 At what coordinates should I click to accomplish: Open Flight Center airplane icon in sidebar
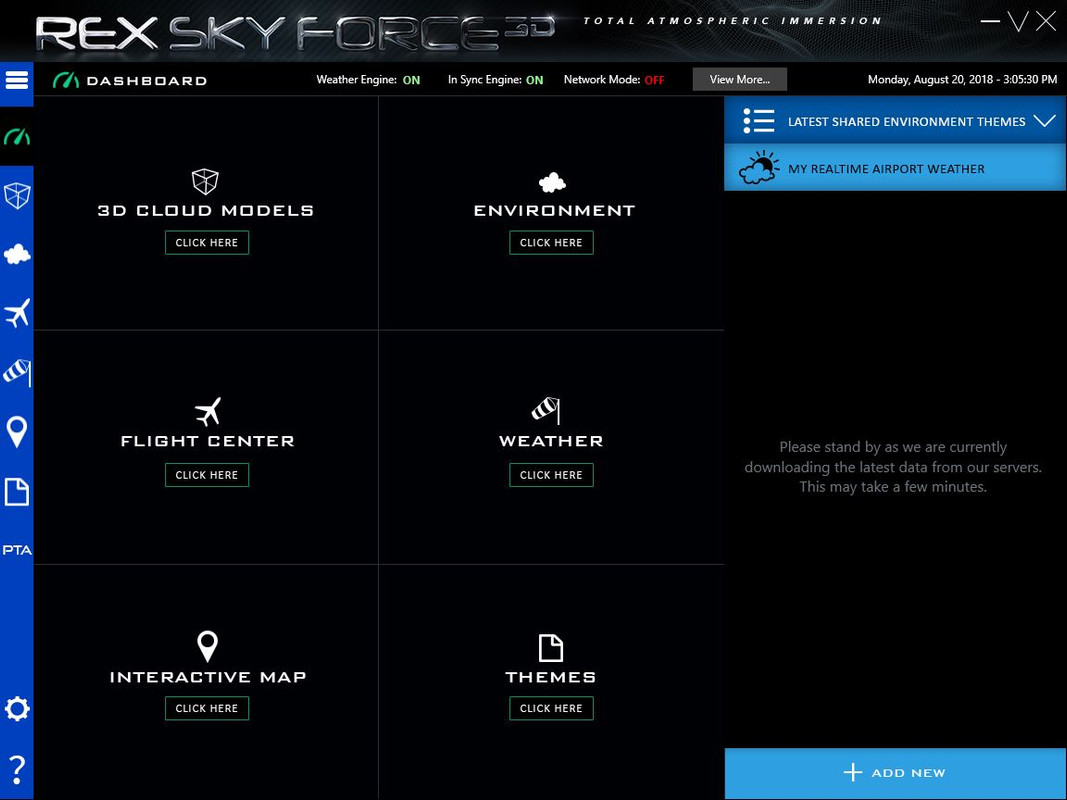point(16,313)
